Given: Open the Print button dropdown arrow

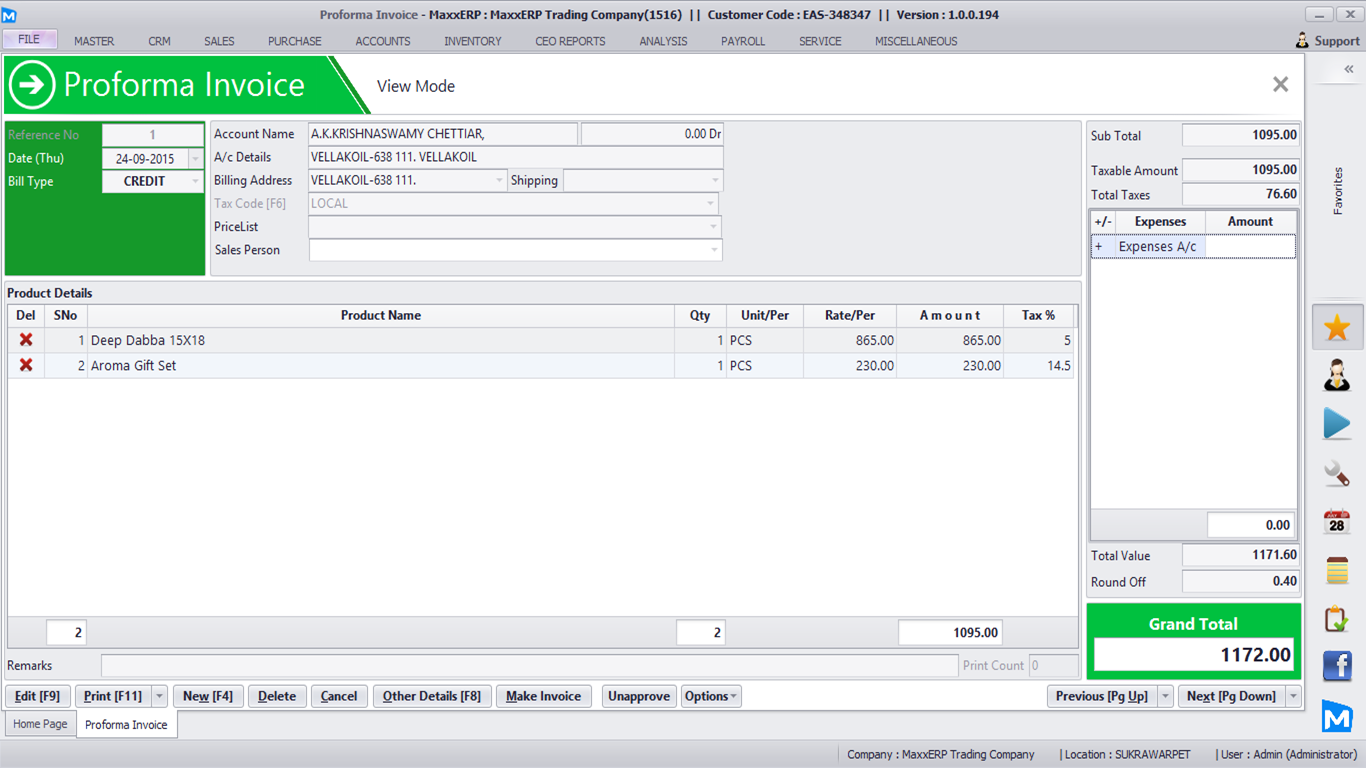Looking at the screenshot, I should click(x=159, y=696).
